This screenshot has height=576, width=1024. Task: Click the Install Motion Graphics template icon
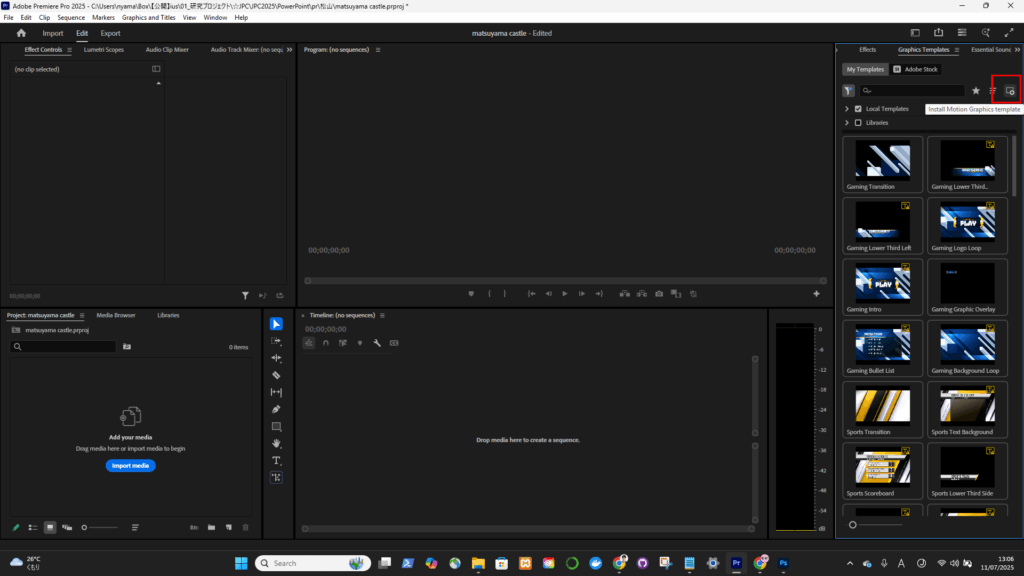click(1010, 91)
